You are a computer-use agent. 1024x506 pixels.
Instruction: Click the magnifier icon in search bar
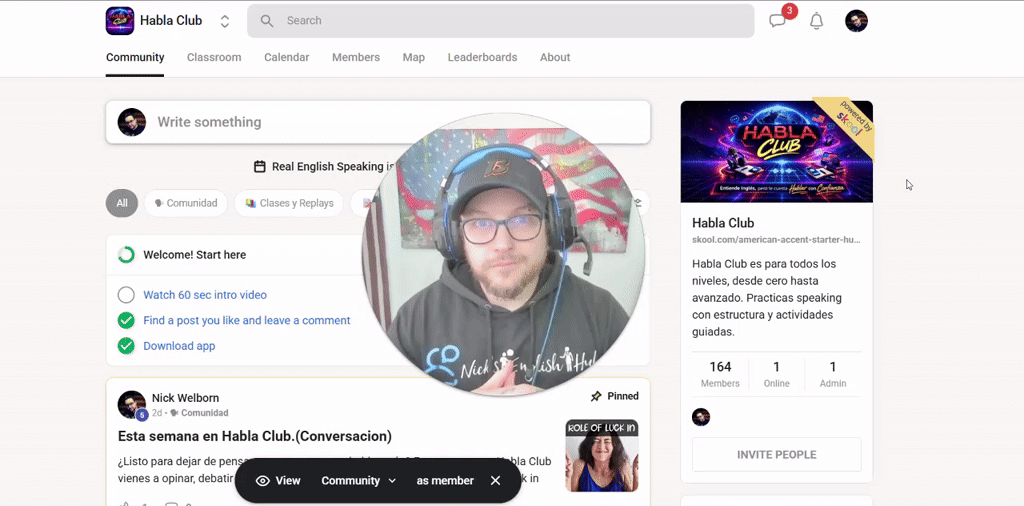[x=266, y=21]
